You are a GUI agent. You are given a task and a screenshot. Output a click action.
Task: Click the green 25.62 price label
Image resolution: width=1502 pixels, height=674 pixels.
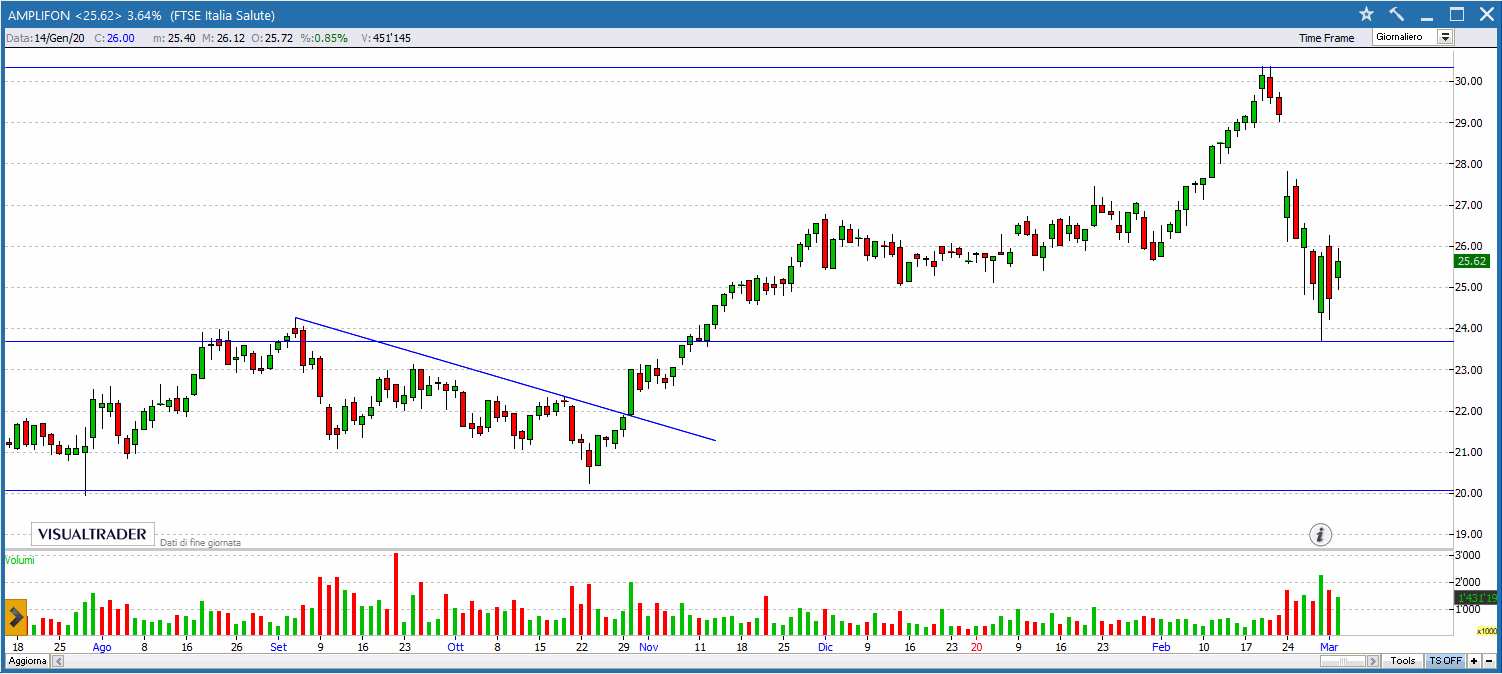tap(1473, 261)
